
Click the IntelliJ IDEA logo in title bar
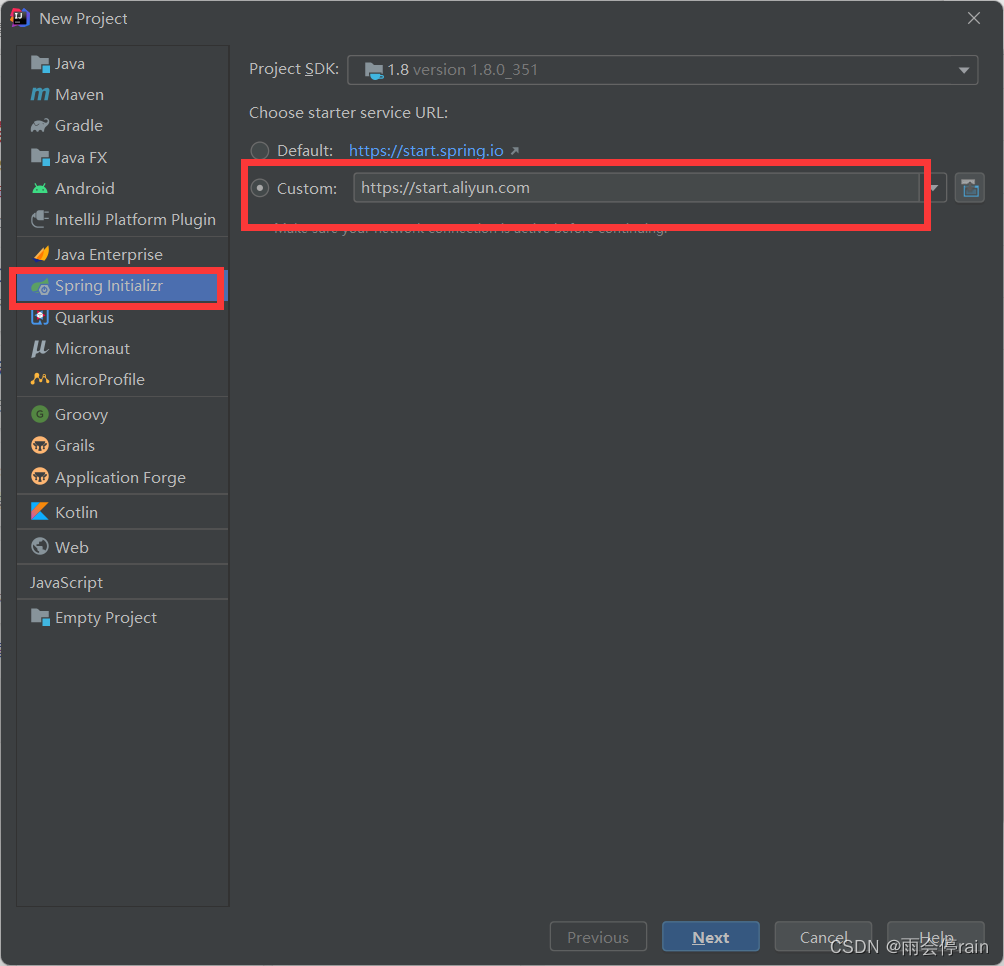click(x=20, y=18)
